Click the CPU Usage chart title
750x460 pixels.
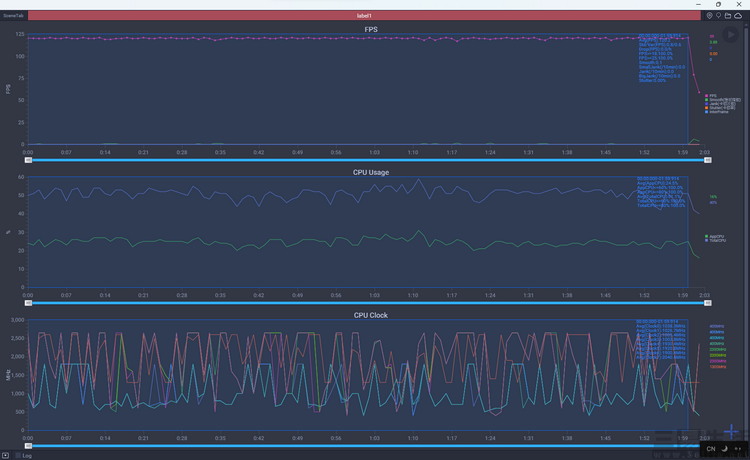tap(371, 172)
